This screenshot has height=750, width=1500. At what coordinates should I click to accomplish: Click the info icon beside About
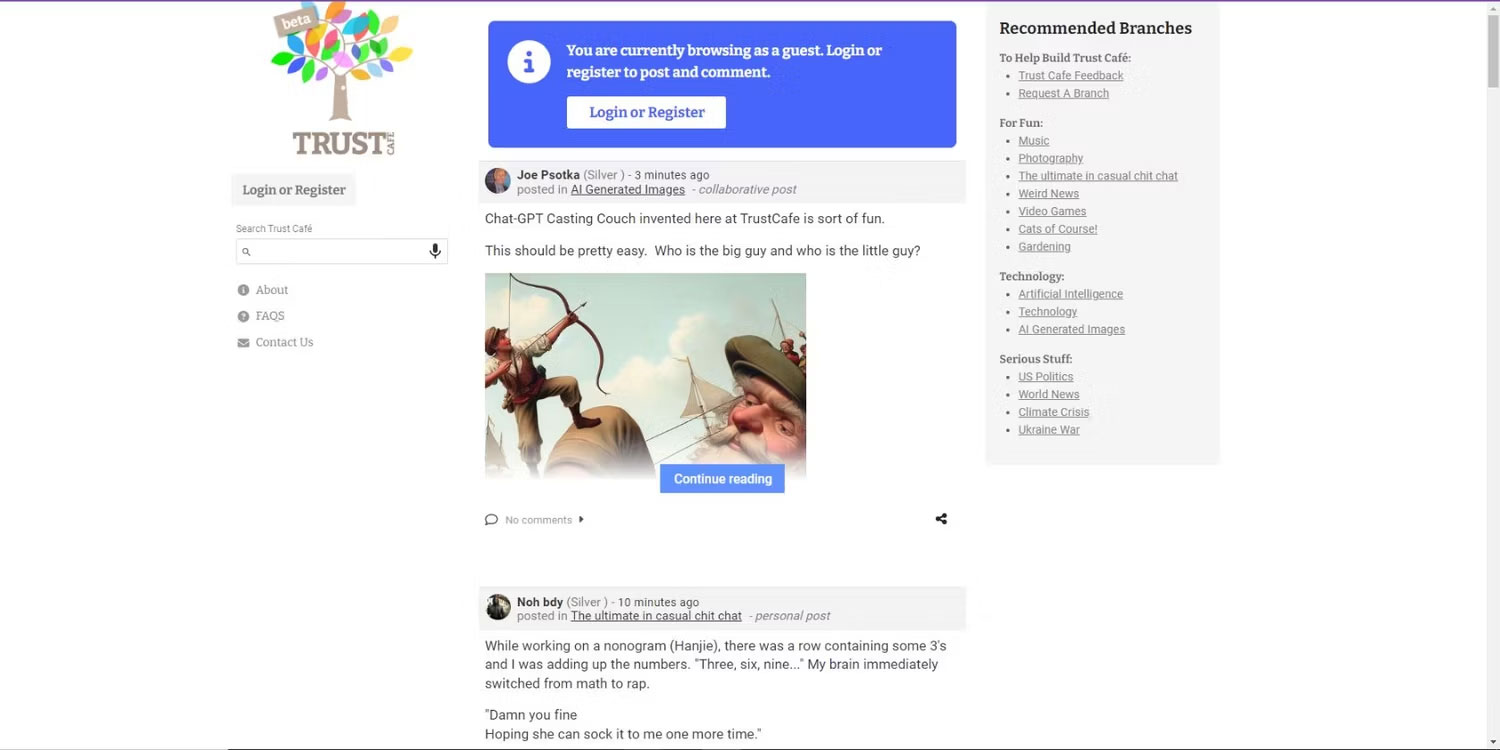pyautogui.click(x=243, y=290)
